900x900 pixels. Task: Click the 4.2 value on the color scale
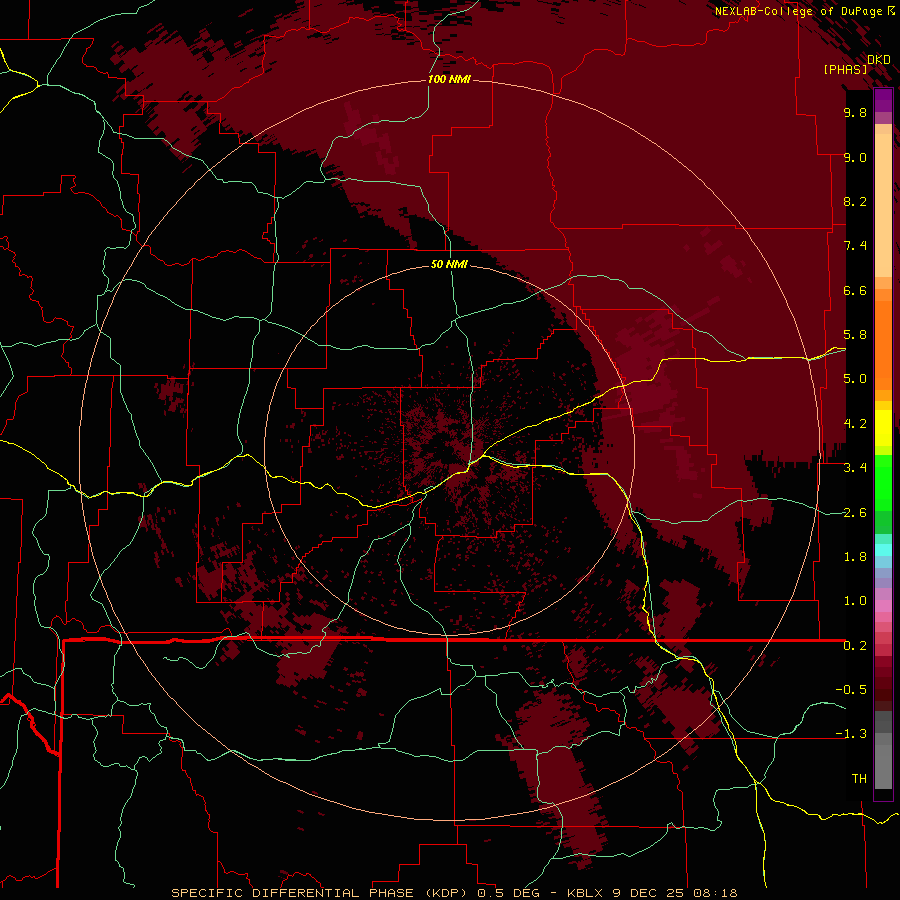pos(855,424)
